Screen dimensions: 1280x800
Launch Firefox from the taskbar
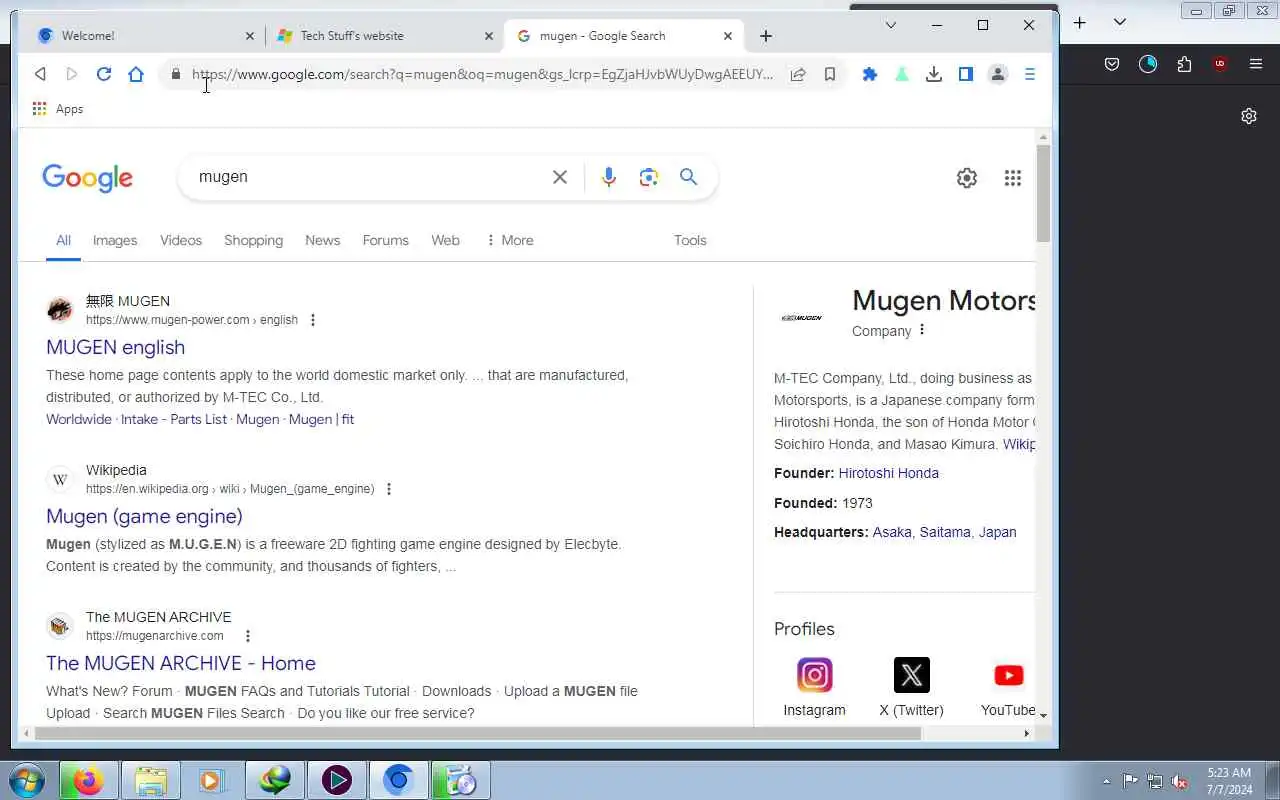(88, 780)
